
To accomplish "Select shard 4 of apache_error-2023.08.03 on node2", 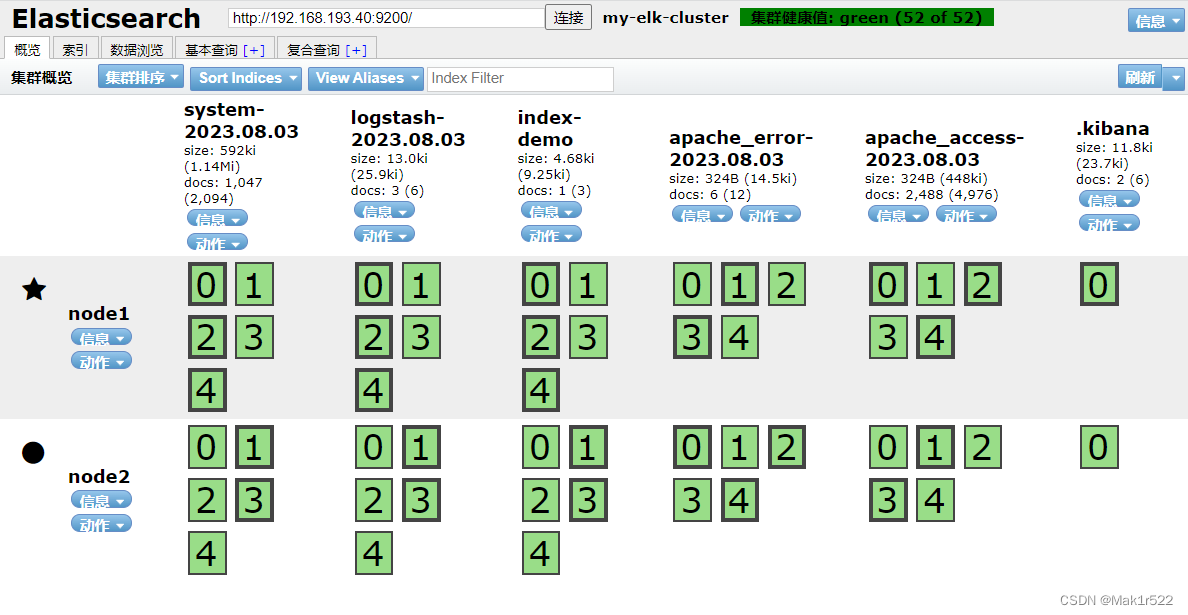I will click(739, 500).
